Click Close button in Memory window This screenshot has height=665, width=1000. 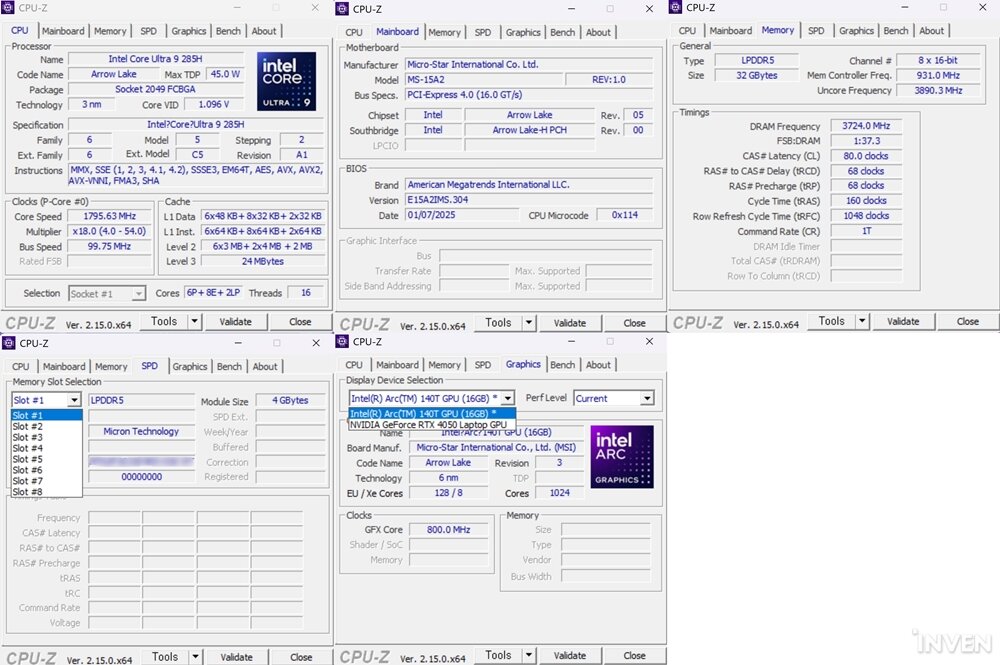(x=967, y=322)
